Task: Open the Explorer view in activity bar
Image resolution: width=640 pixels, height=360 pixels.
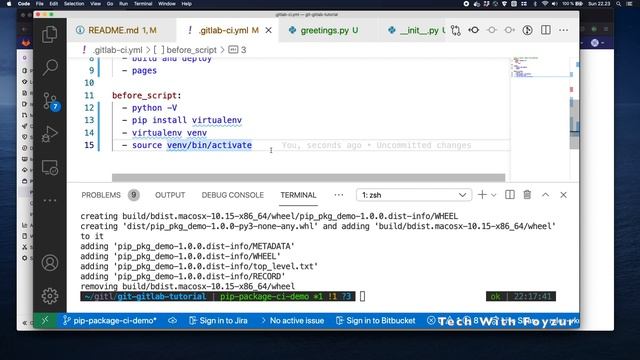Action: 50,34
